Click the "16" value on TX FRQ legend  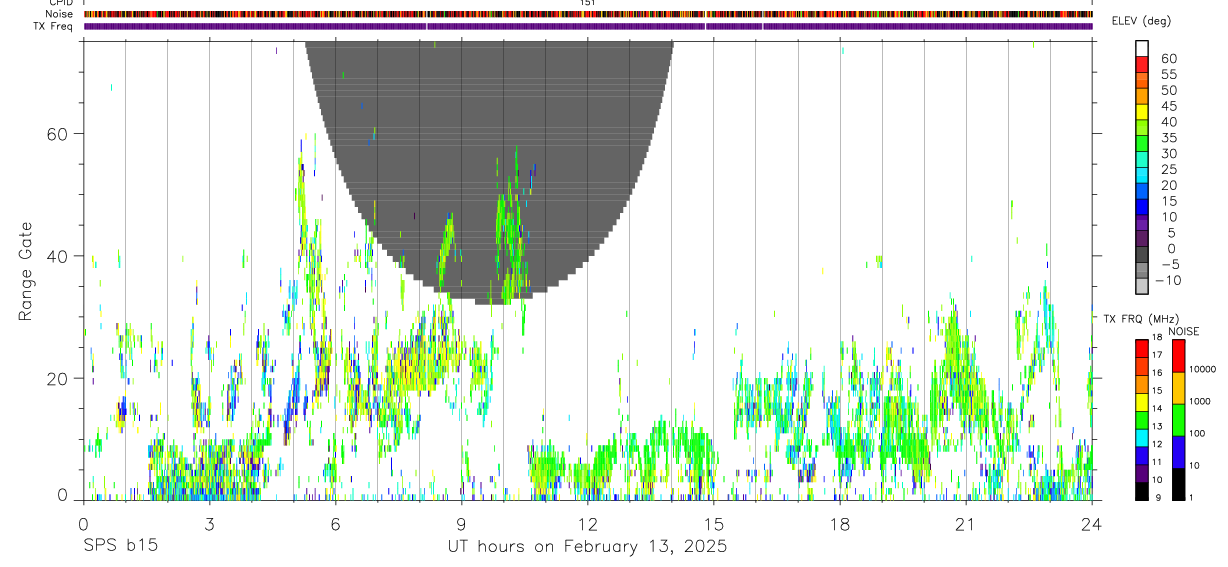click(1157, 373)
